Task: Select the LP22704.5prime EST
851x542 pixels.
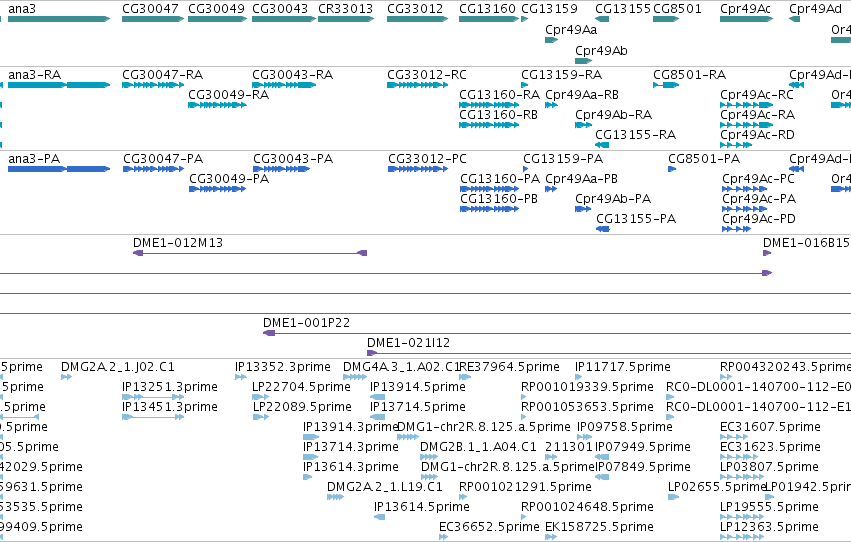Action: click(261, 397)
